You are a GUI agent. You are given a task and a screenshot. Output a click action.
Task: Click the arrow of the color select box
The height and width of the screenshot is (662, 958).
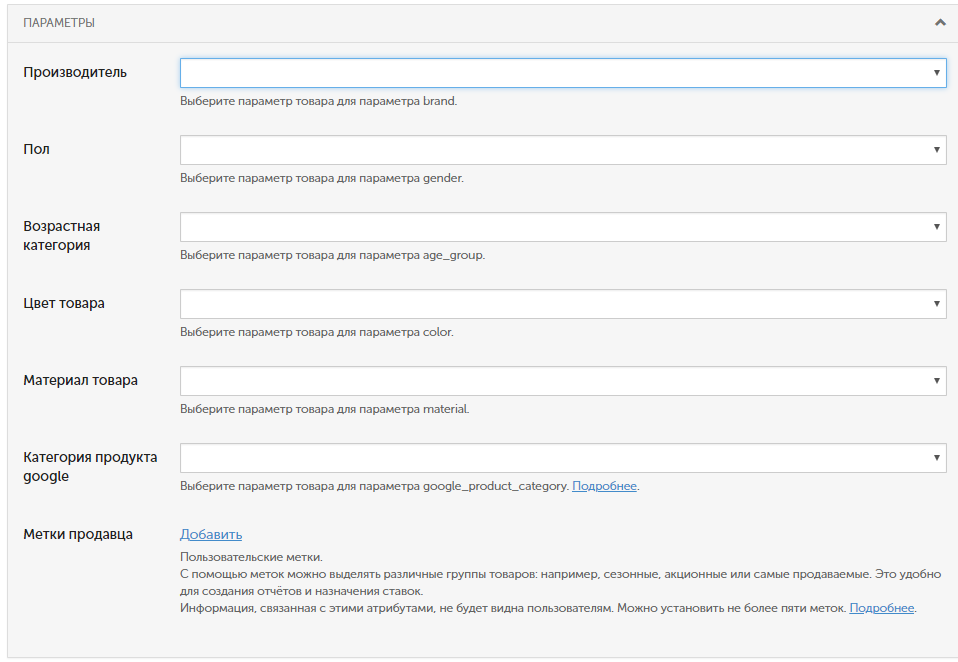pos(936,304)
